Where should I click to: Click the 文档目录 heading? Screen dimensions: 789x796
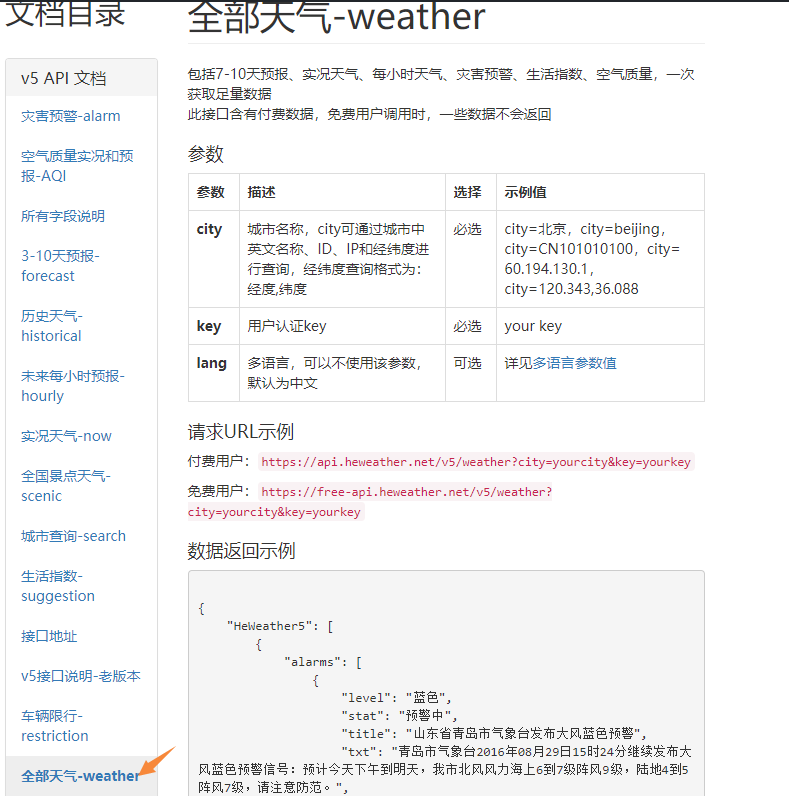click(64, 14)
